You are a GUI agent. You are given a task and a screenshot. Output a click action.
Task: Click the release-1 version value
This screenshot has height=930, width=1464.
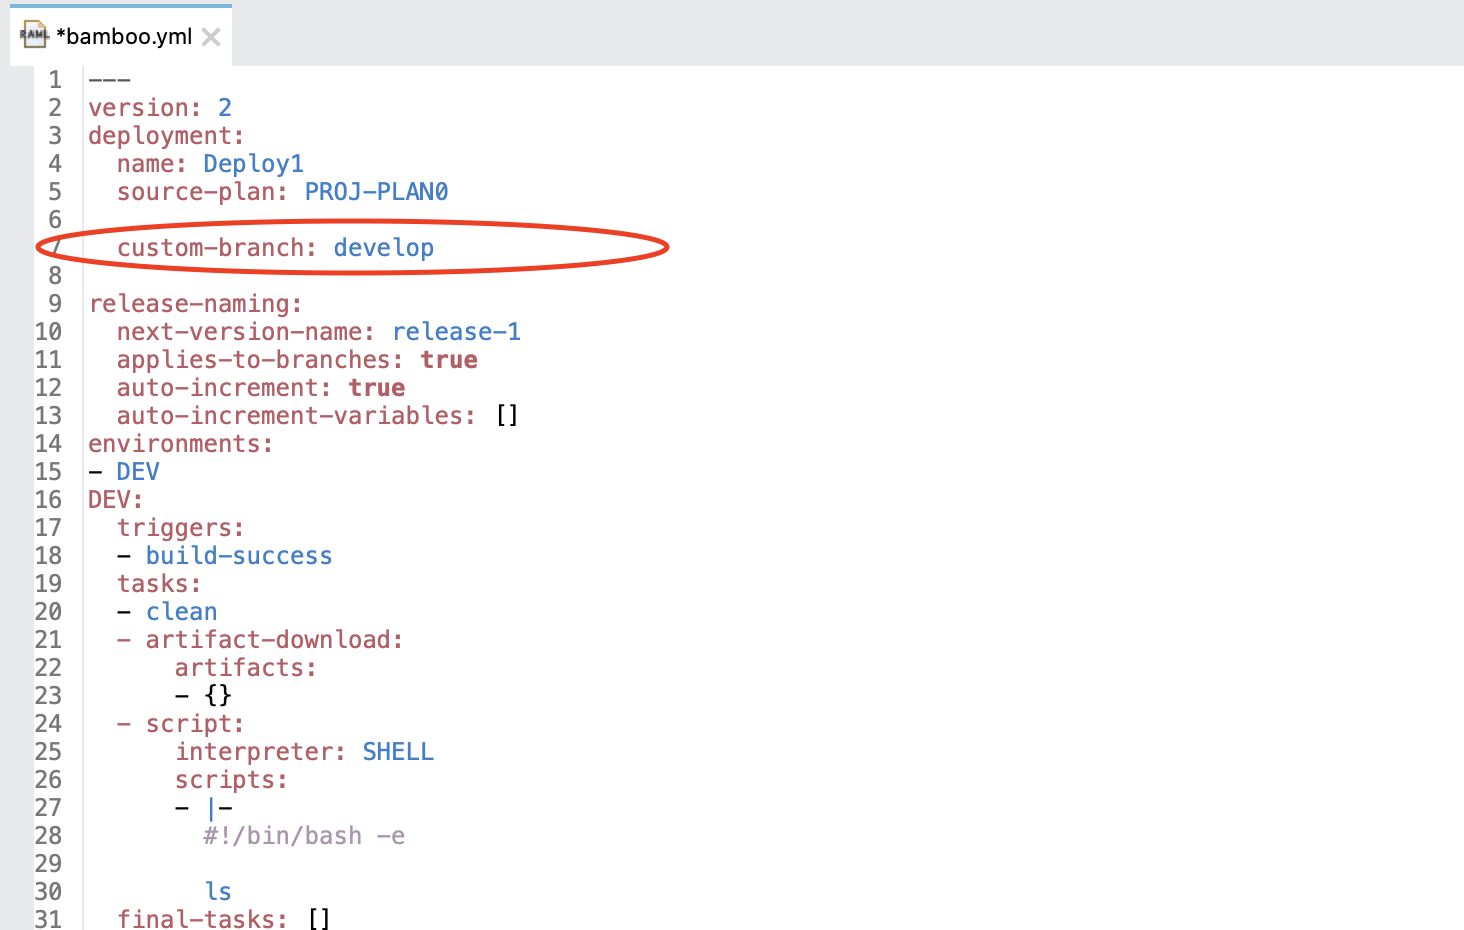pyautogui.click(x=456, y=332)
